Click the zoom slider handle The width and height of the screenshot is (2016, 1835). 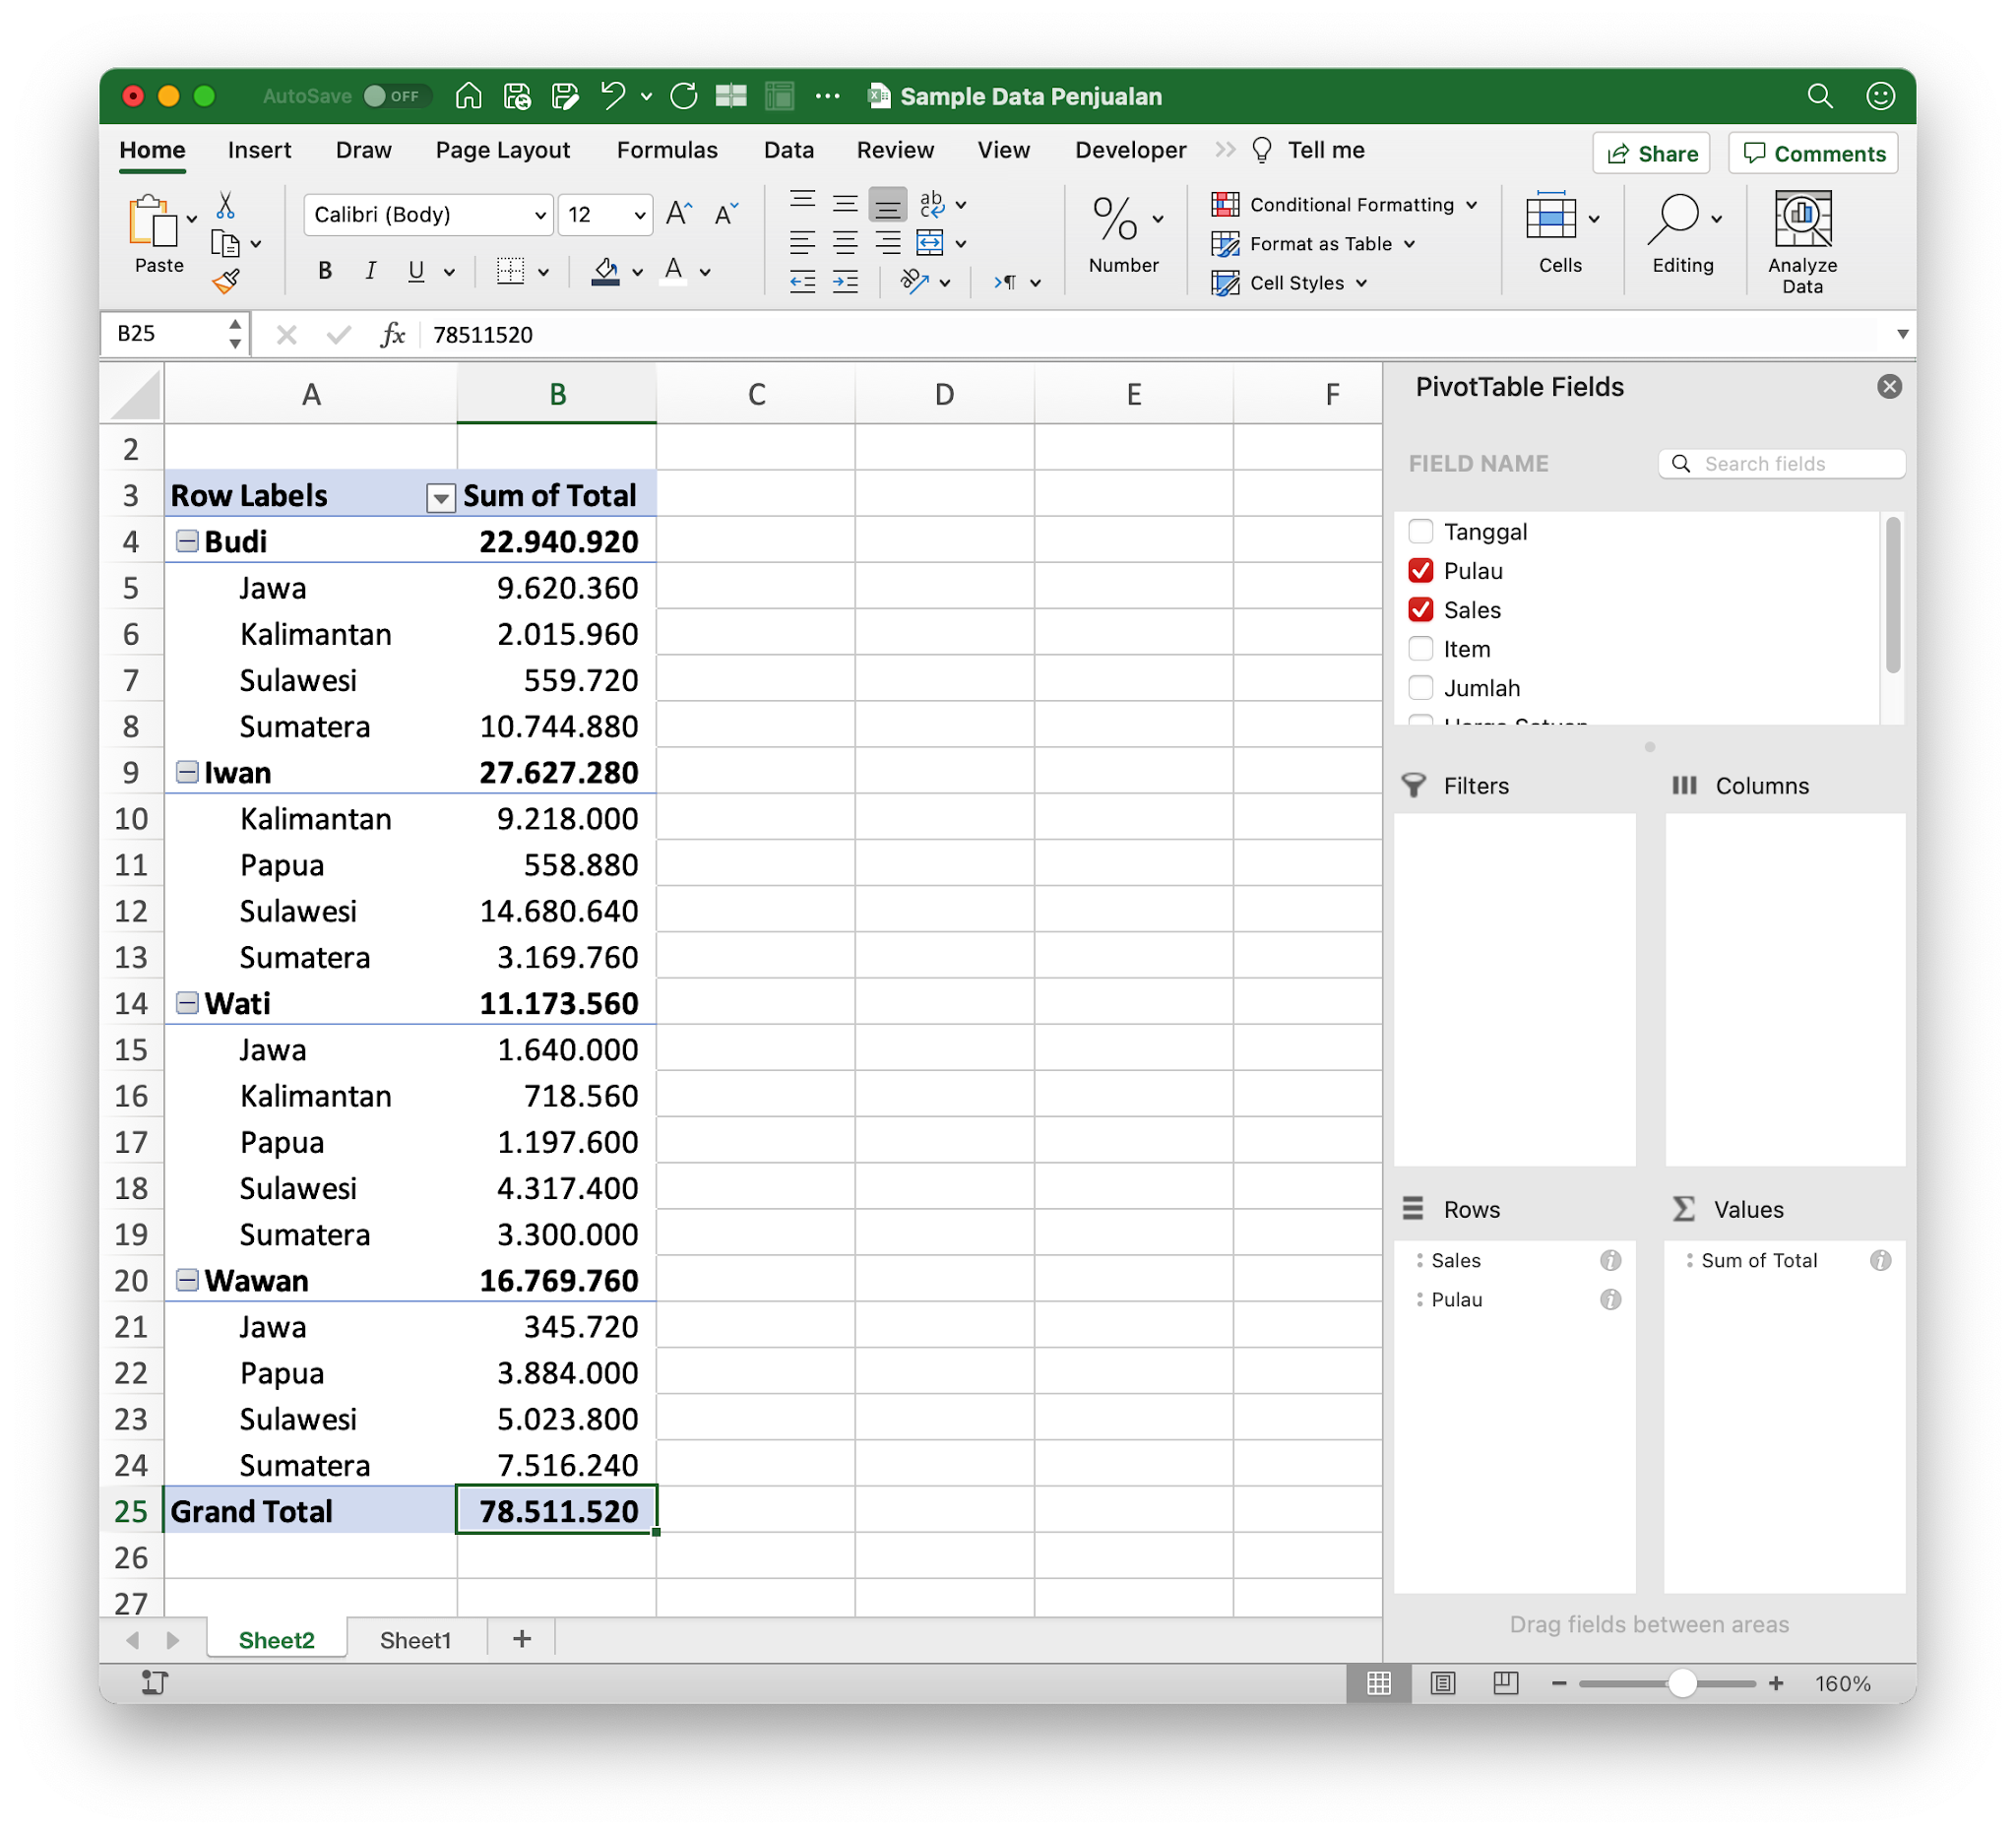pos(1682,1683)
